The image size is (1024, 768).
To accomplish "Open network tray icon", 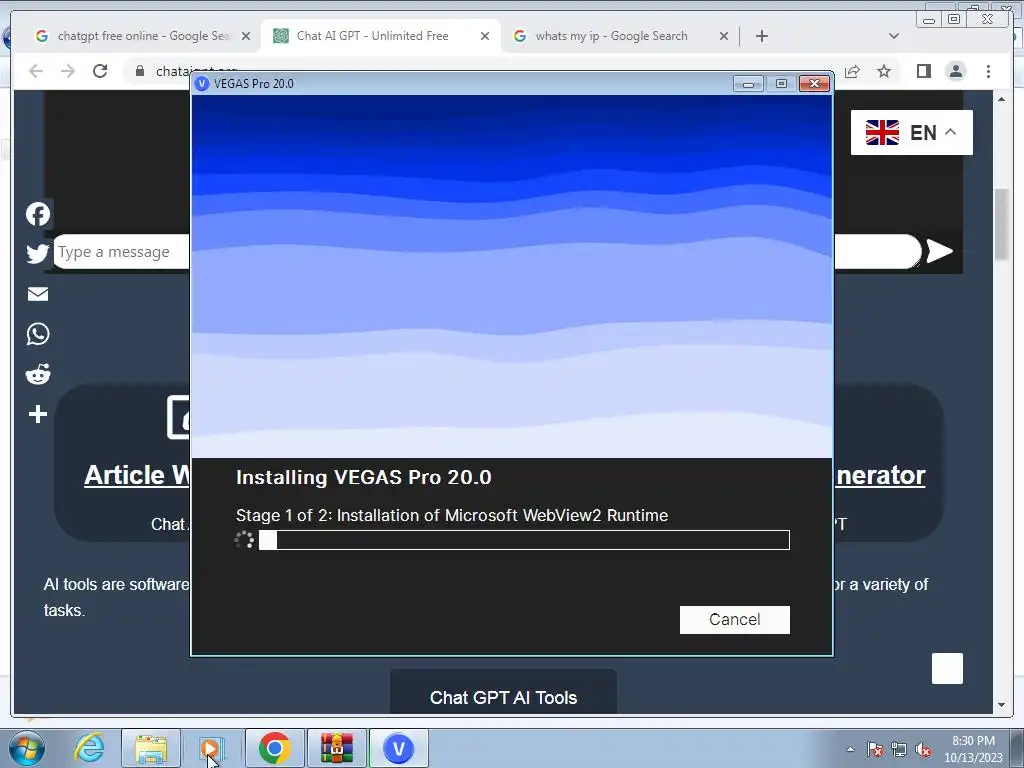I will click(x=899, y=749).
